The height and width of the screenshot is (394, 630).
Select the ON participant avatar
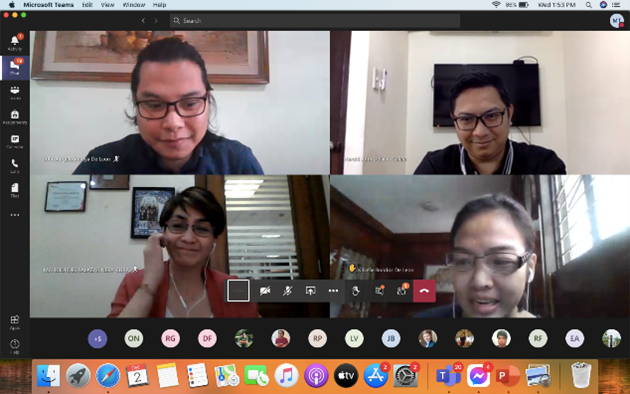pyautogui.click(x=134, y=338)
